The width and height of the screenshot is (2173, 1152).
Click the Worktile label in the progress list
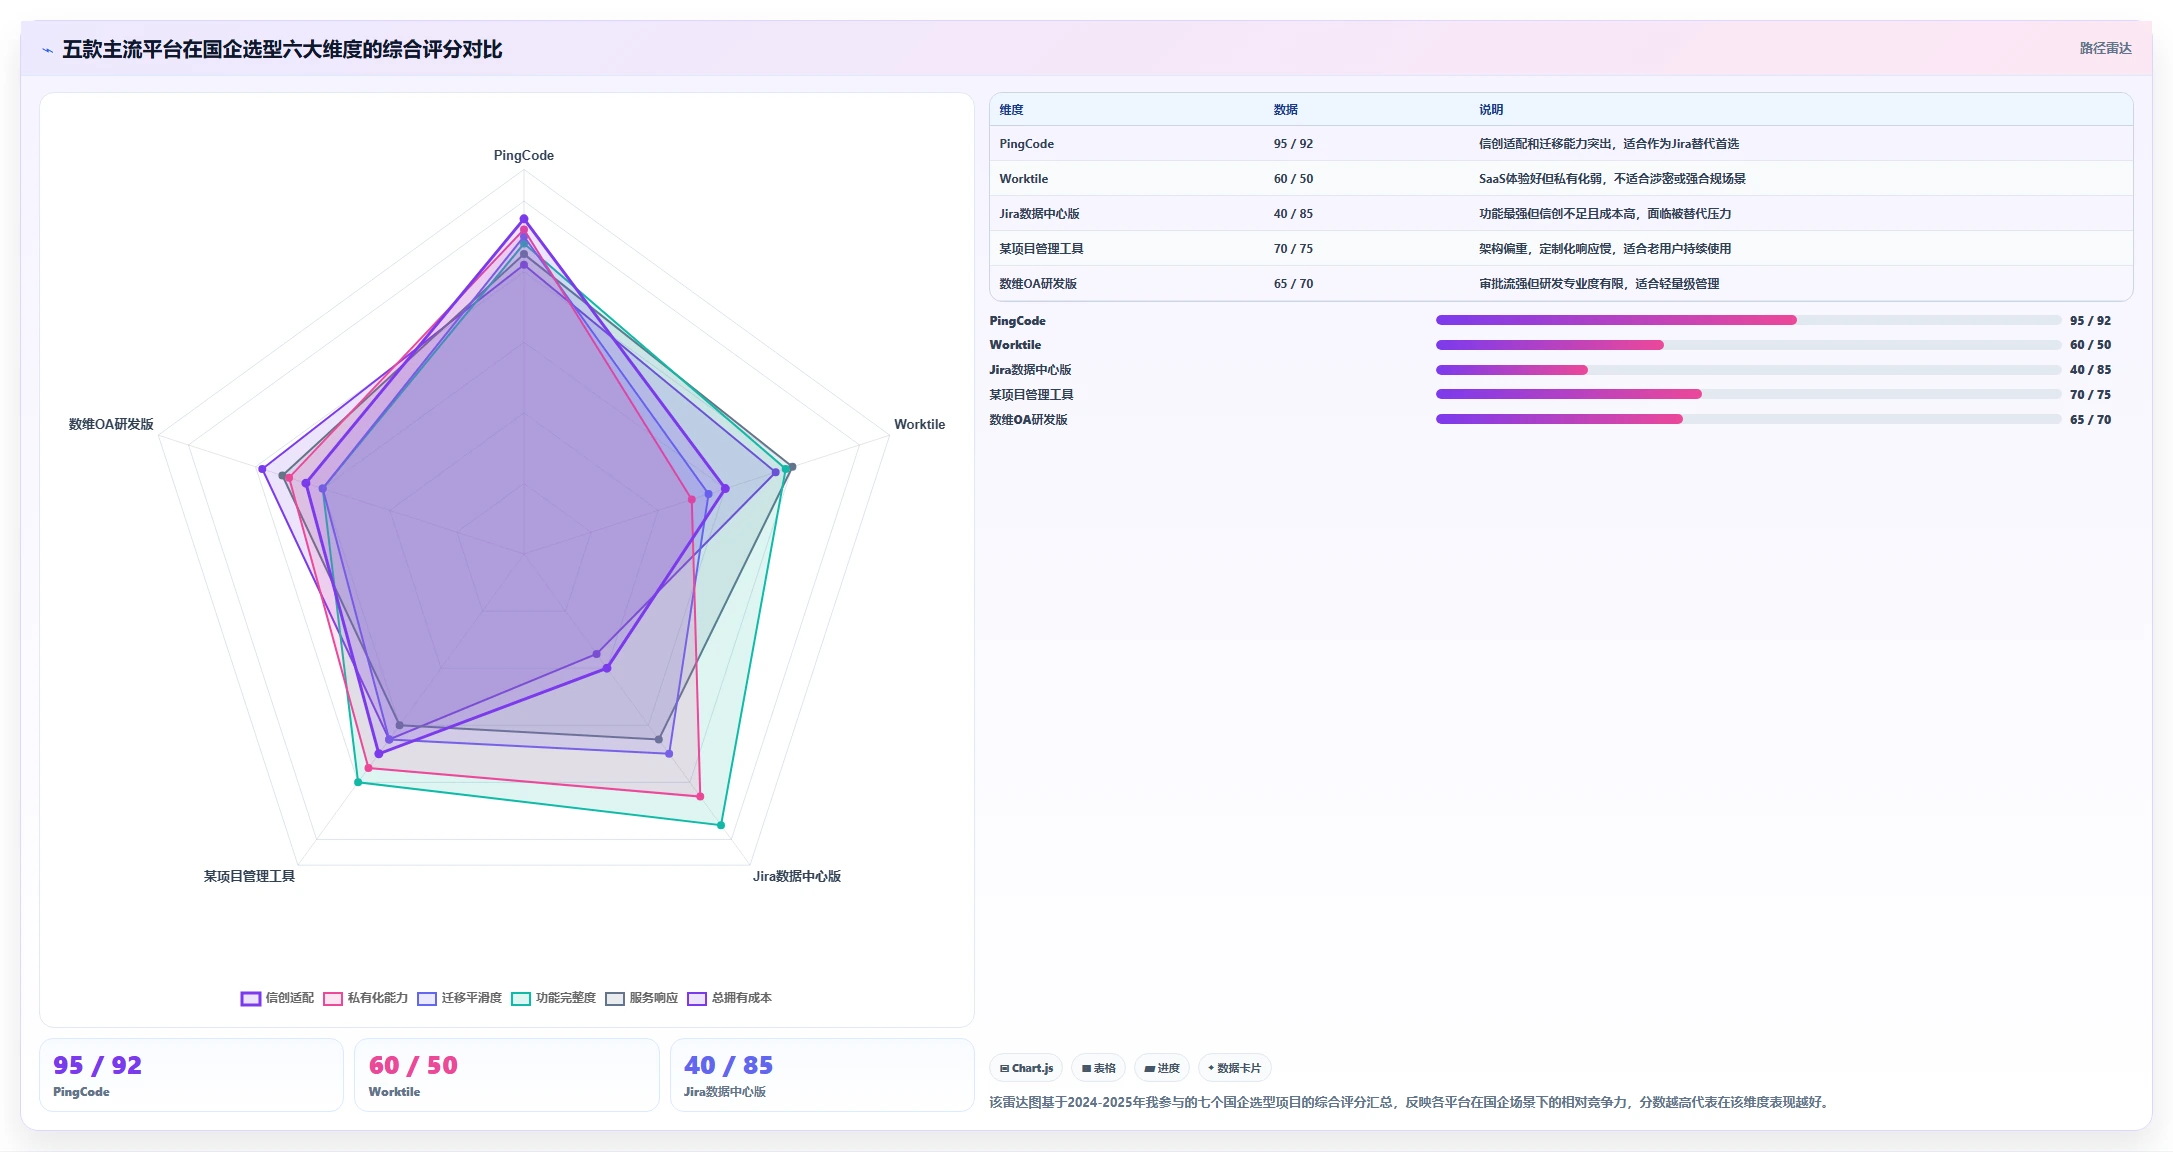(x=1015, y=345)
